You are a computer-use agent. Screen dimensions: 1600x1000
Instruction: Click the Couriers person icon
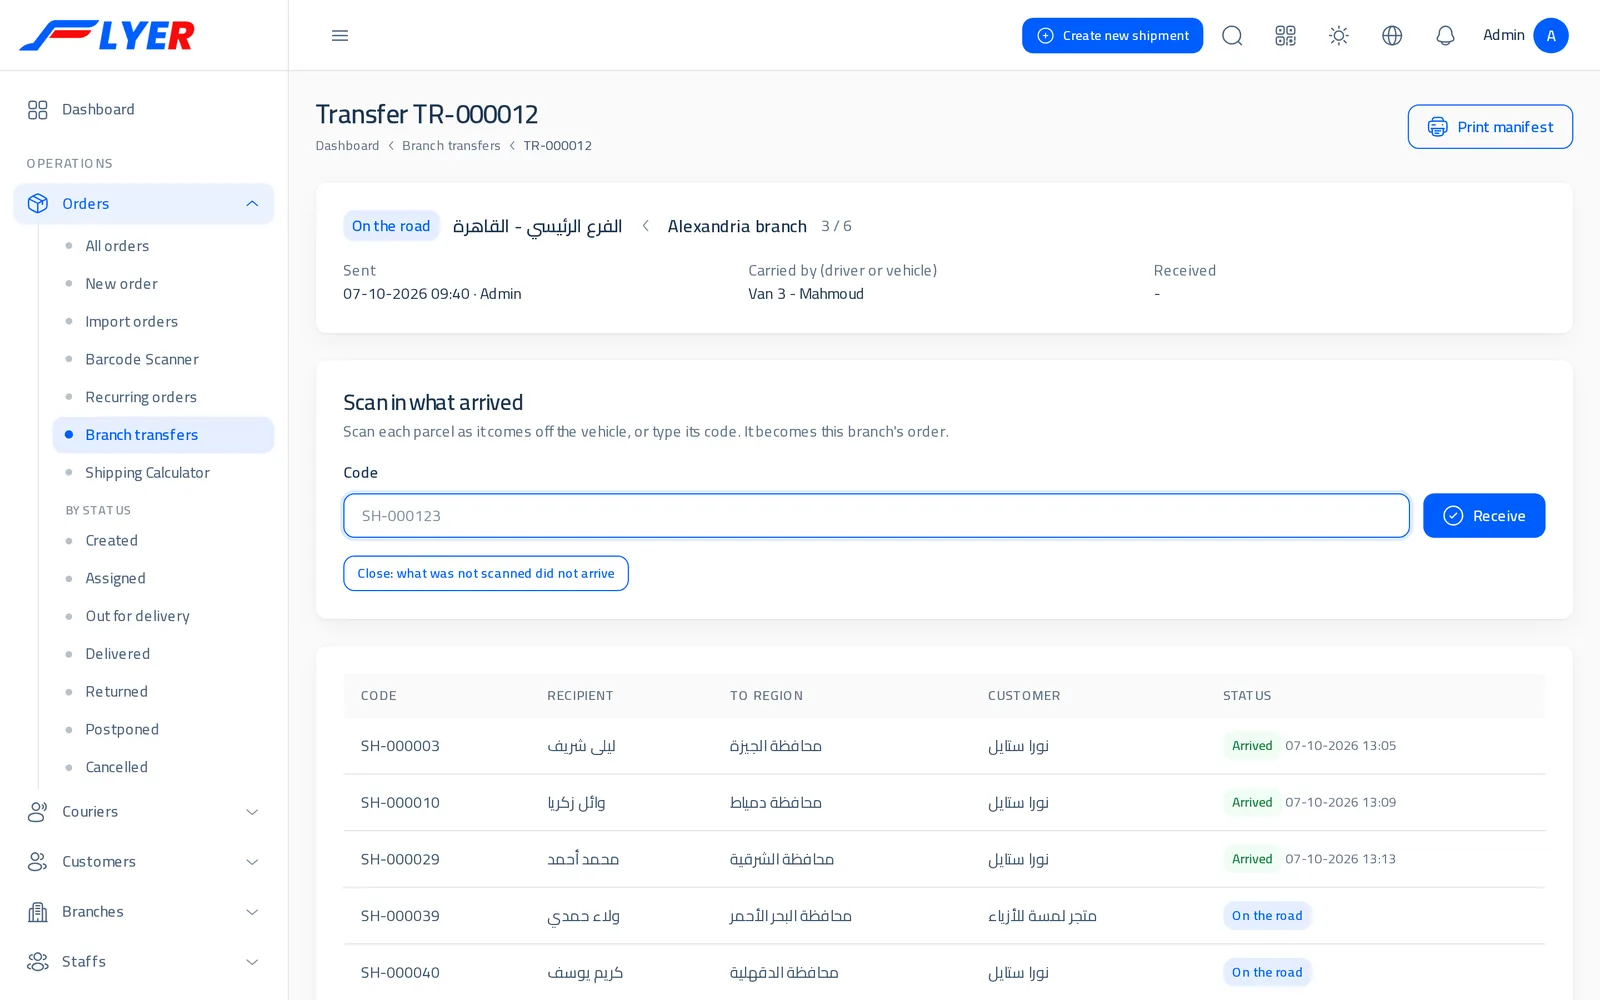tap(38, 812)
